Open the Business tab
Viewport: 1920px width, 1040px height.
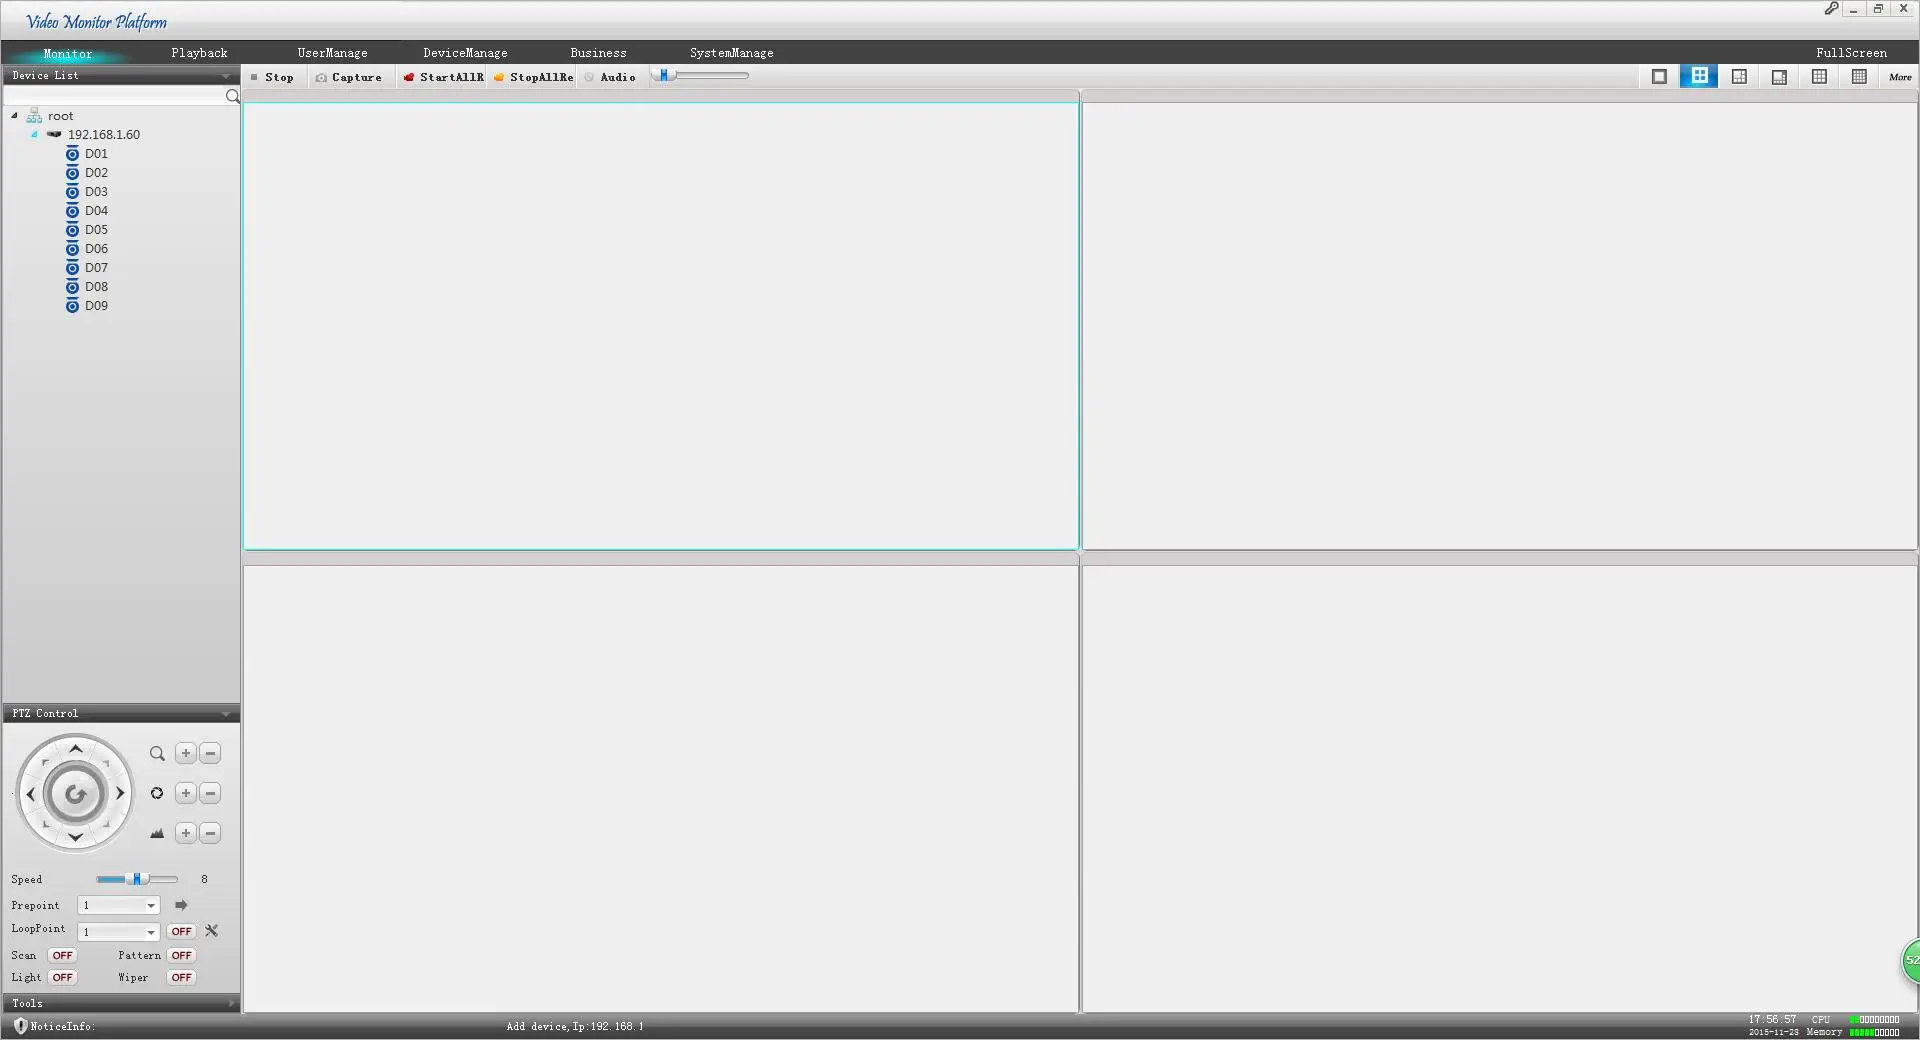598,53
